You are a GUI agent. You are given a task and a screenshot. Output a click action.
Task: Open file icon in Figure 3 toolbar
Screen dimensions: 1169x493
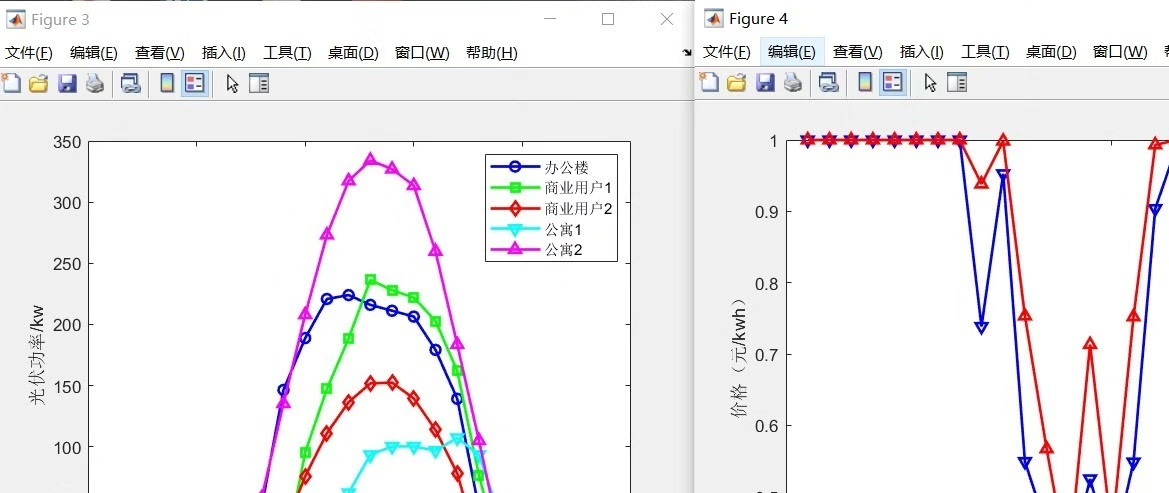pyautogui.click(x=39, y=84)
